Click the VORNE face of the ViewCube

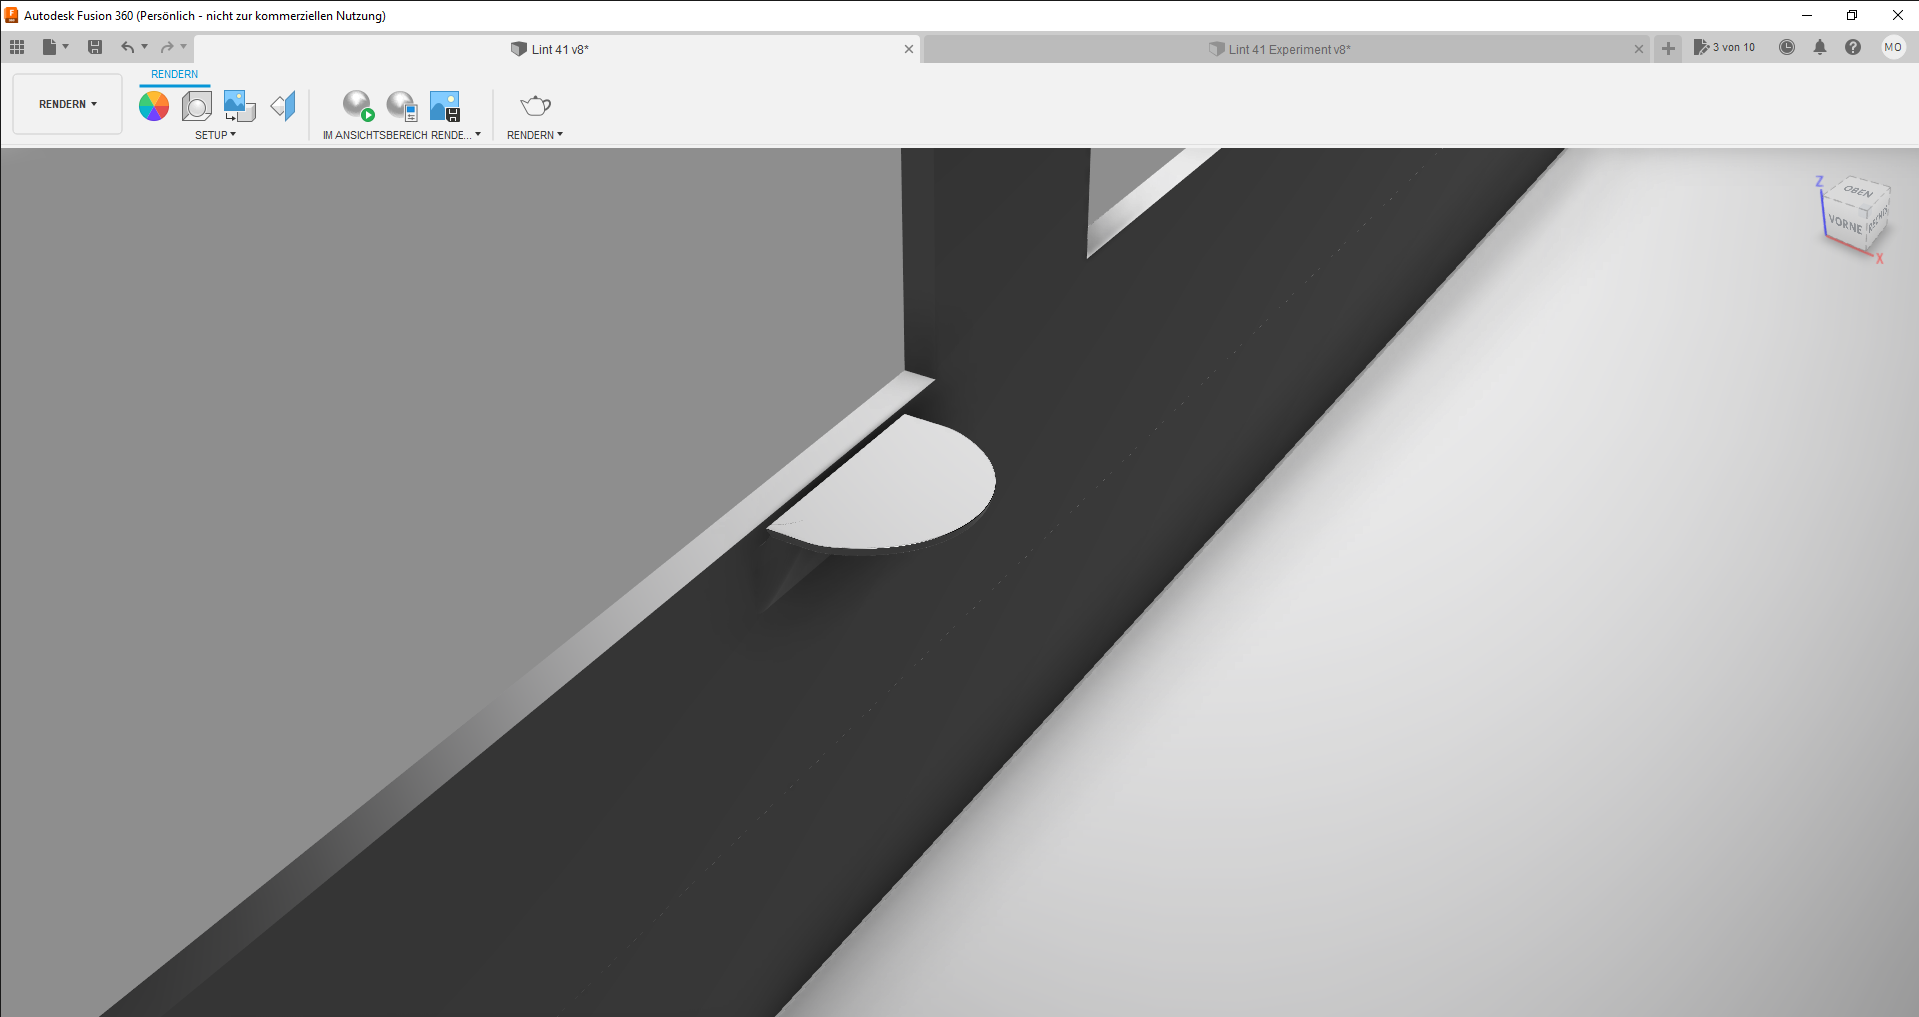point(1844,225)
